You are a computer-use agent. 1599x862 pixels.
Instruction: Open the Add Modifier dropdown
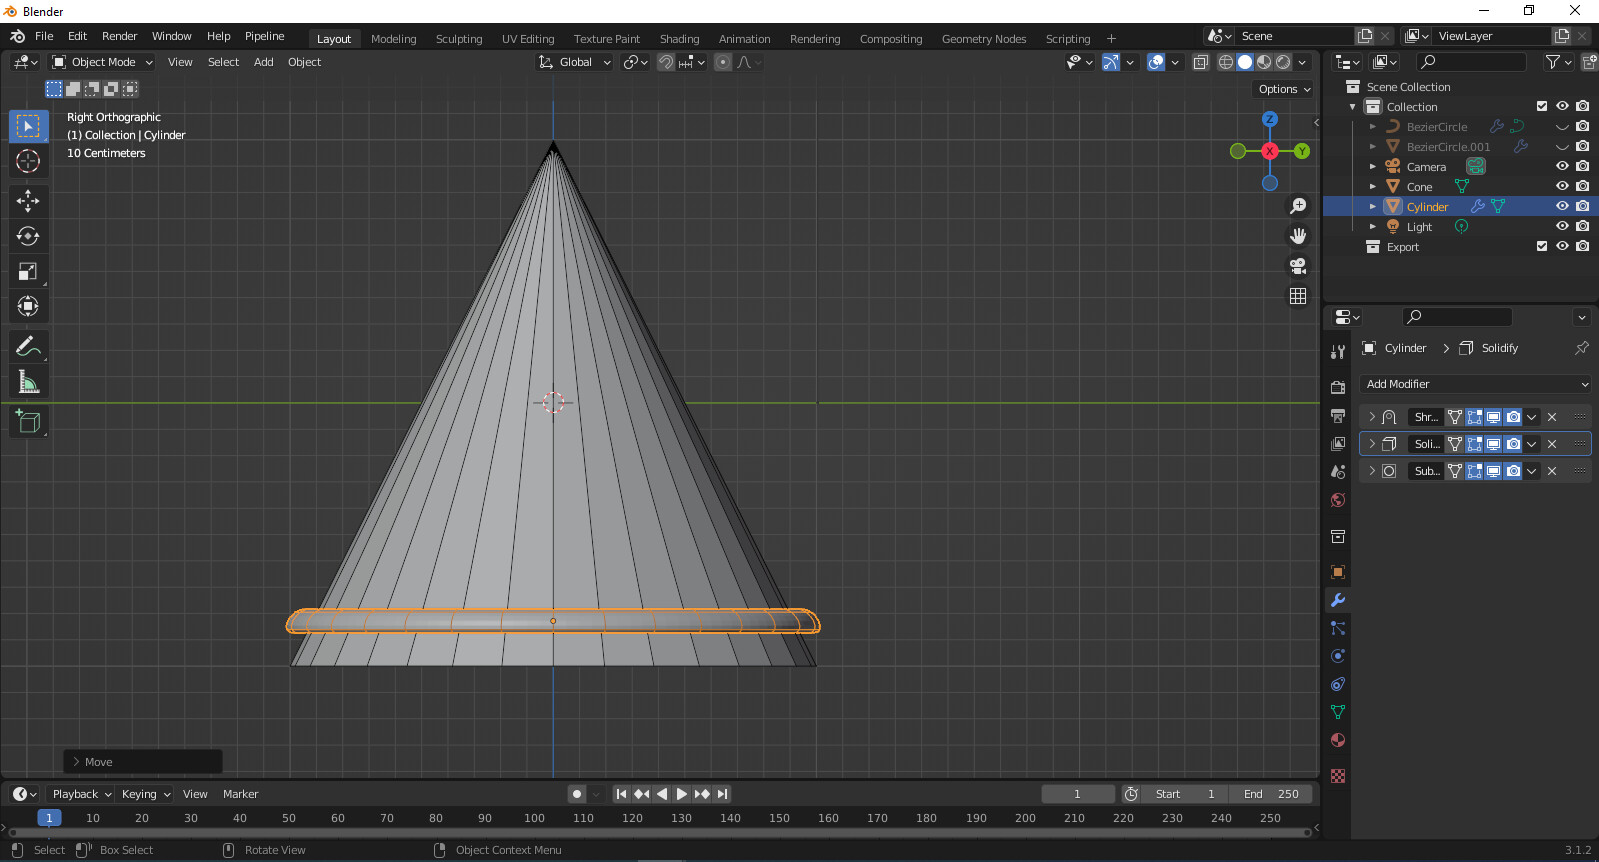[1475, 384]
